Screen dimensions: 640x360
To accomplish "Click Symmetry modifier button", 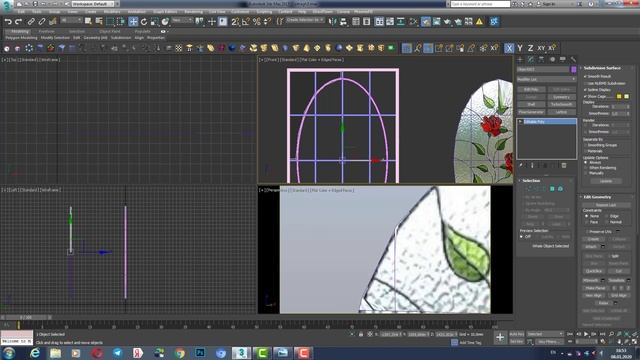I will tap(561, 97).
